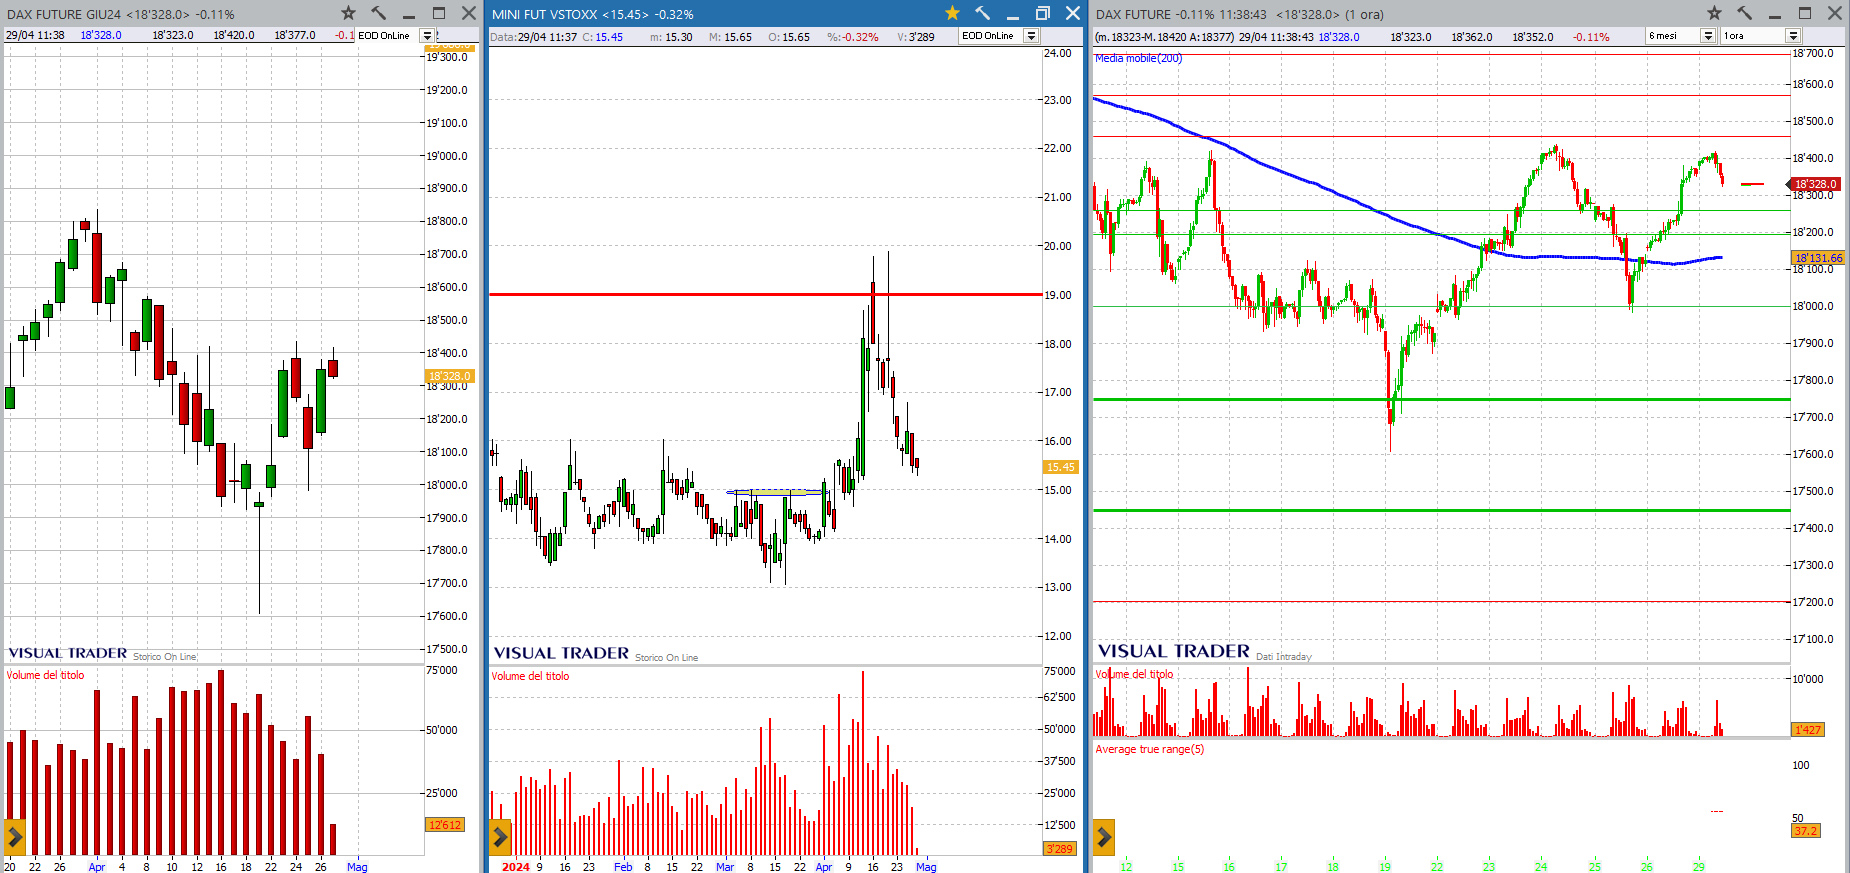
Task: Minimize the DAX FUTURE GIU24 chart window
Action: 408,14
